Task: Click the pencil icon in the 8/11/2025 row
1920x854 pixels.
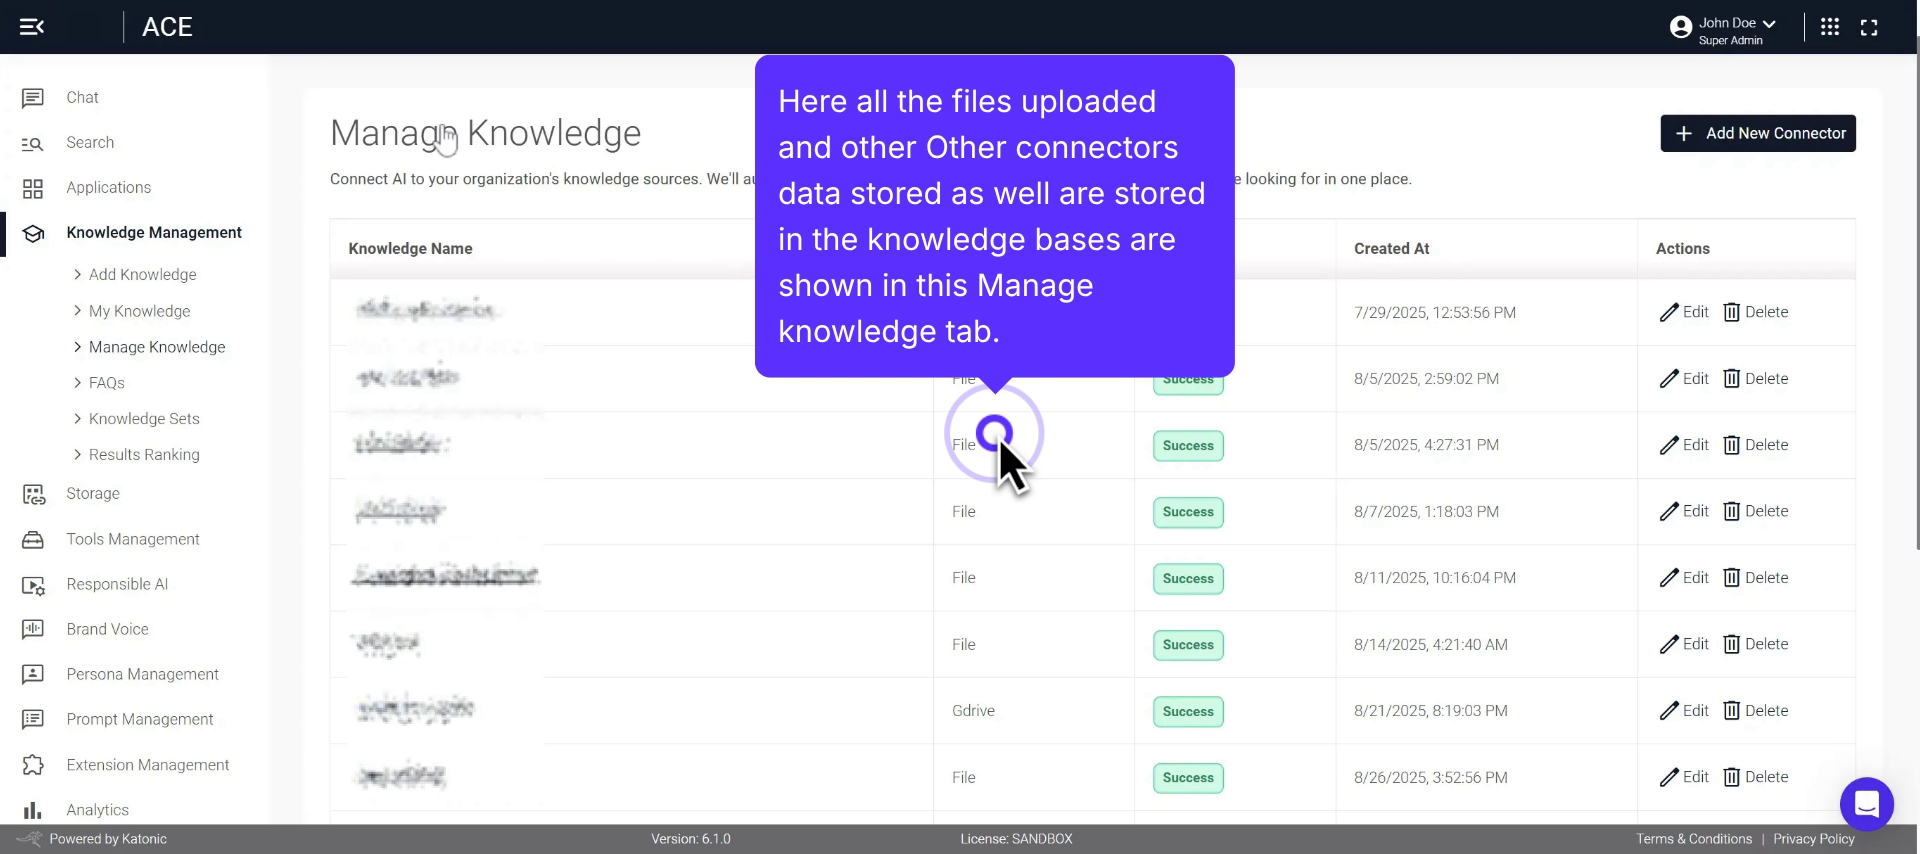Action: pyautogui.click(x=1669, y=578)
